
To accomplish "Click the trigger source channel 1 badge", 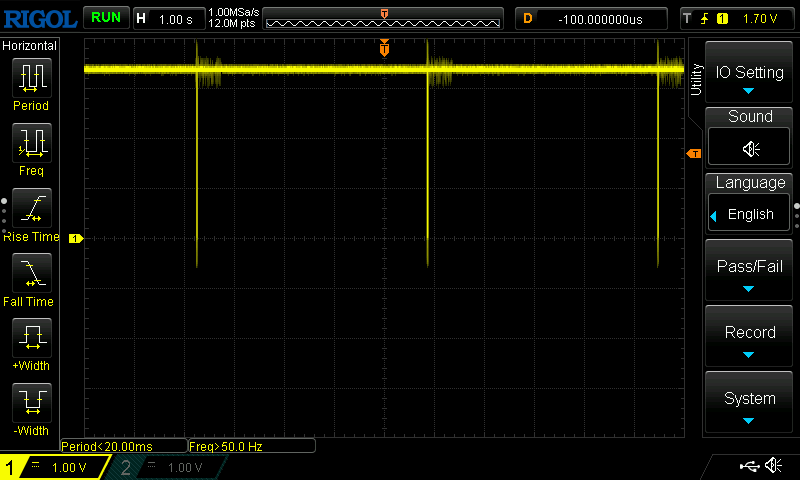I will 722,19.
